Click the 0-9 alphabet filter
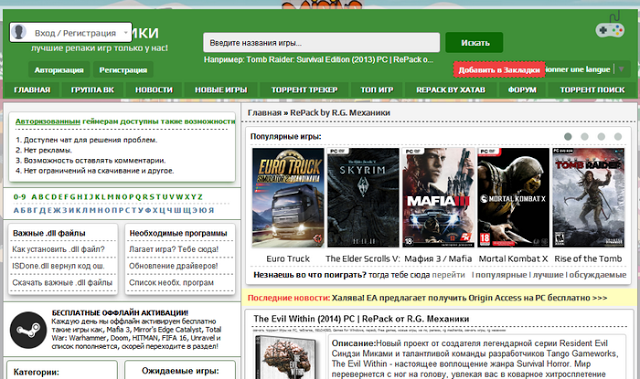The height and width of the screenshot is (379, 640). coord(20,197)
